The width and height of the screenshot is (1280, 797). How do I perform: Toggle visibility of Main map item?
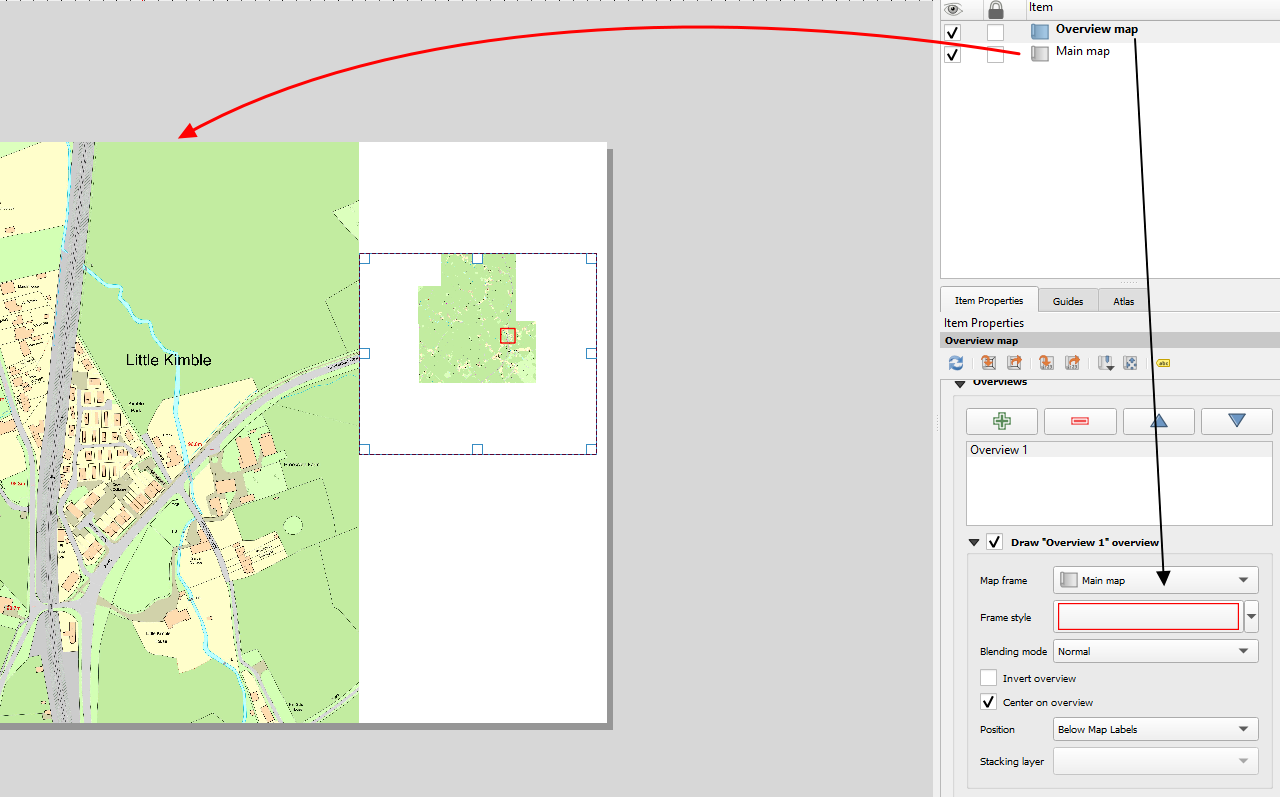point(953,55)
